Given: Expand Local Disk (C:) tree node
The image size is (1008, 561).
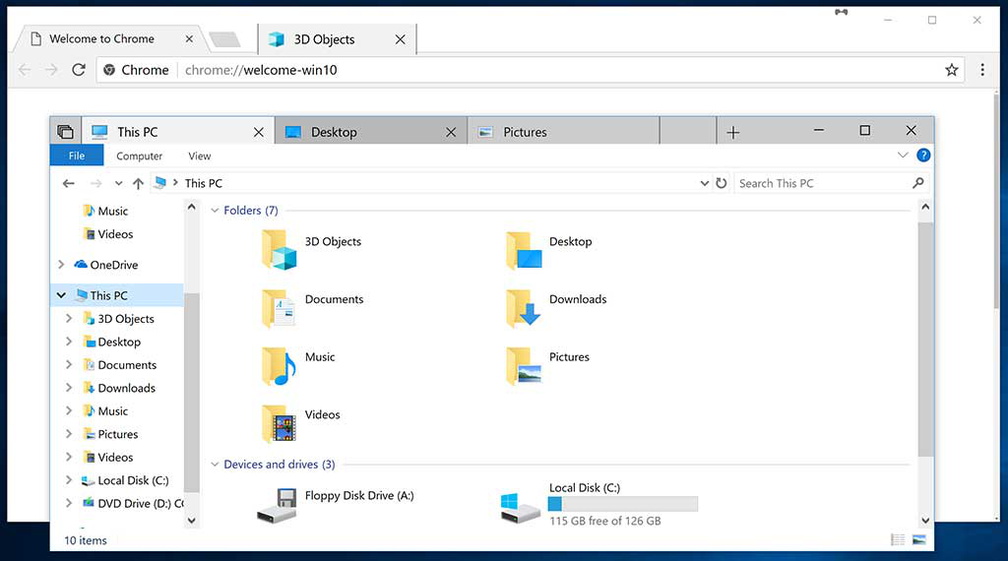Looking at the screenshot, I should click(69, 480).
